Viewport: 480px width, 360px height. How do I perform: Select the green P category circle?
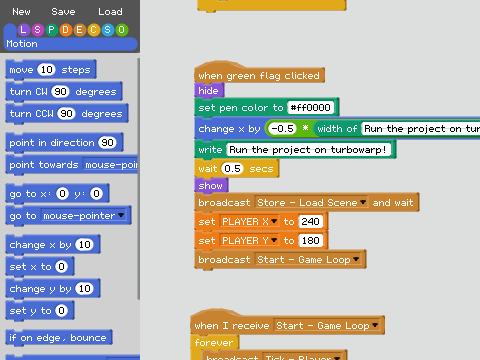click(51, 30)
